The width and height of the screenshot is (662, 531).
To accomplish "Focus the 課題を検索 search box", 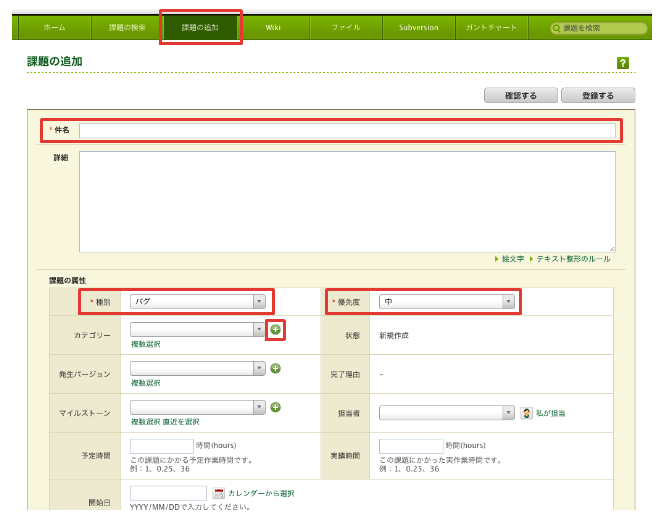I will point(599,28).
